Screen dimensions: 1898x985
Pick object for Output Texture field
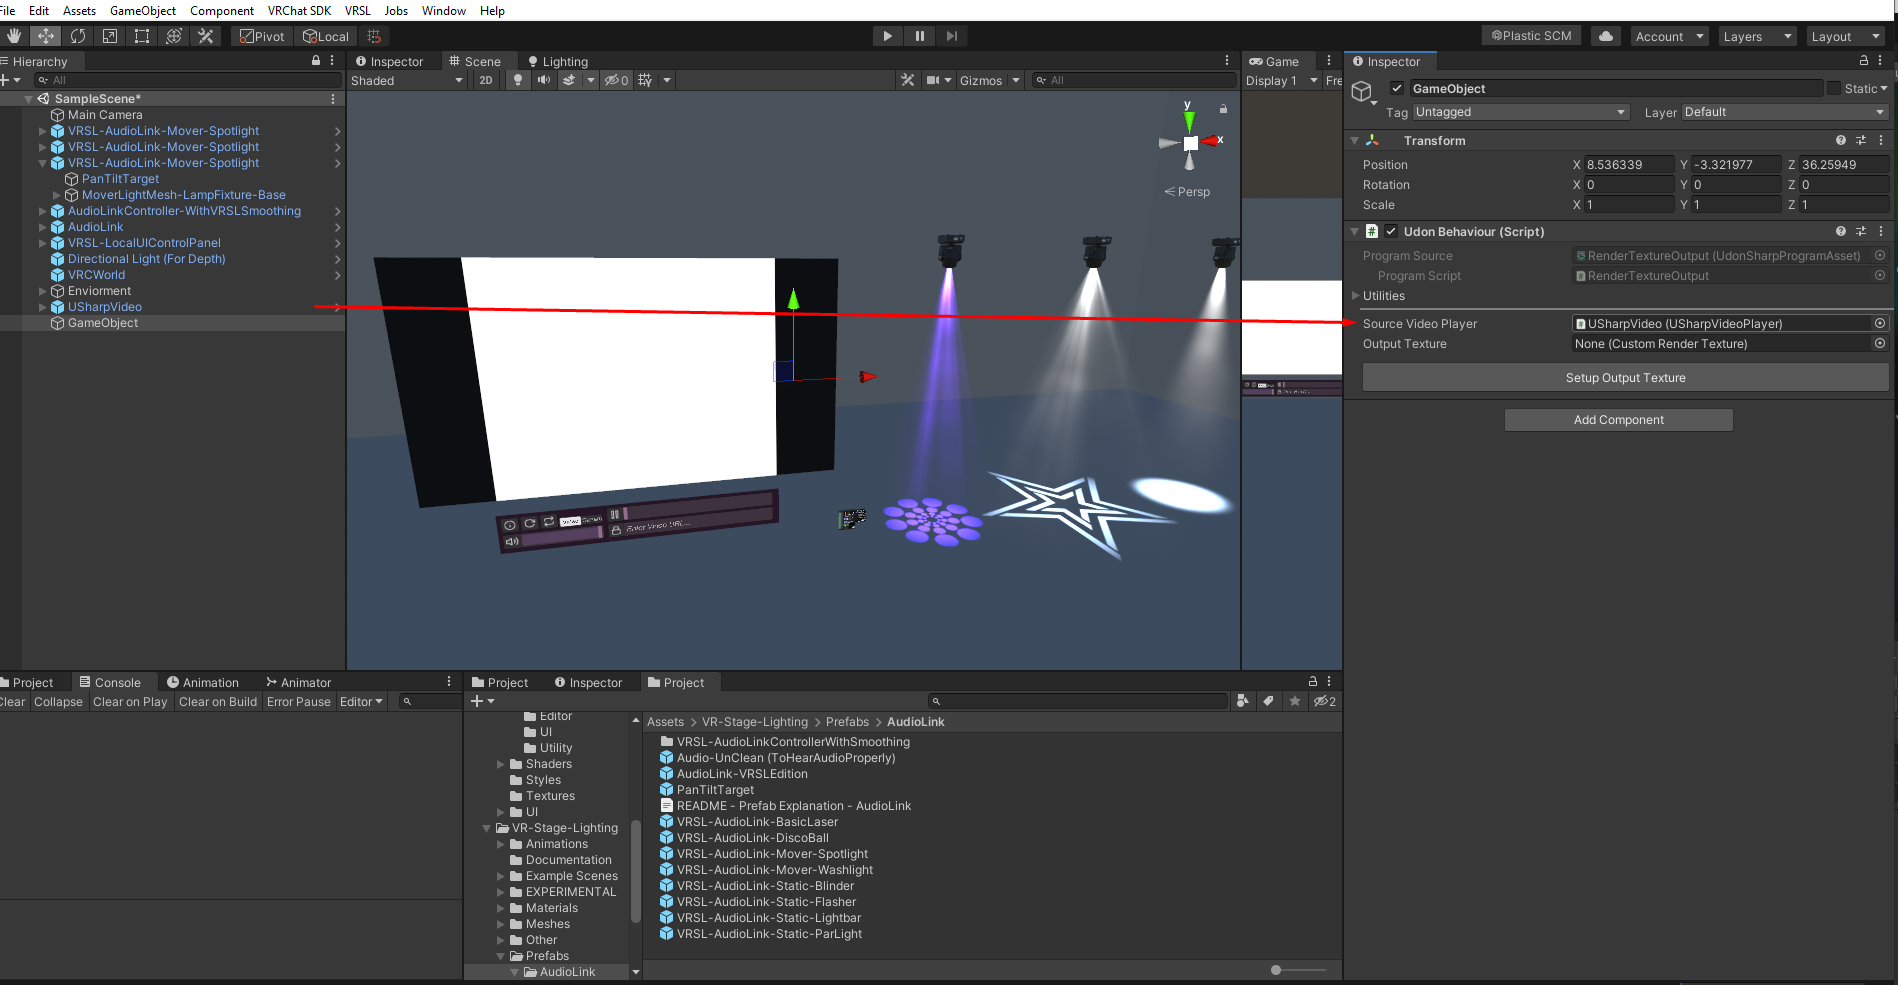pos(1880,343)
